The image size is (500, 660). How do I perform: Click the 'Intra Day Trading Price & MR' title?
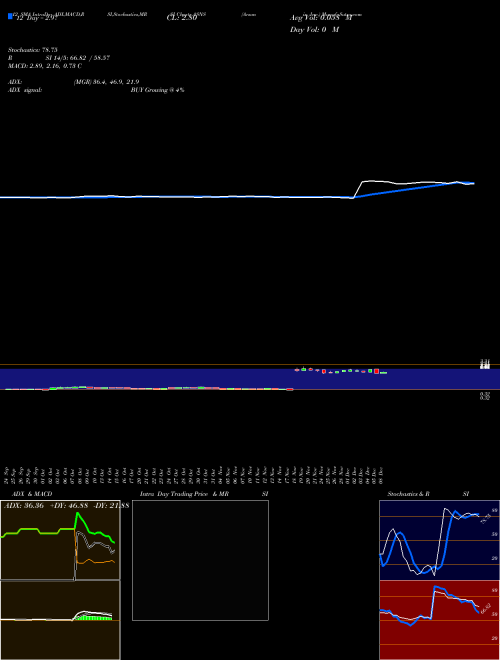(184, 494)
